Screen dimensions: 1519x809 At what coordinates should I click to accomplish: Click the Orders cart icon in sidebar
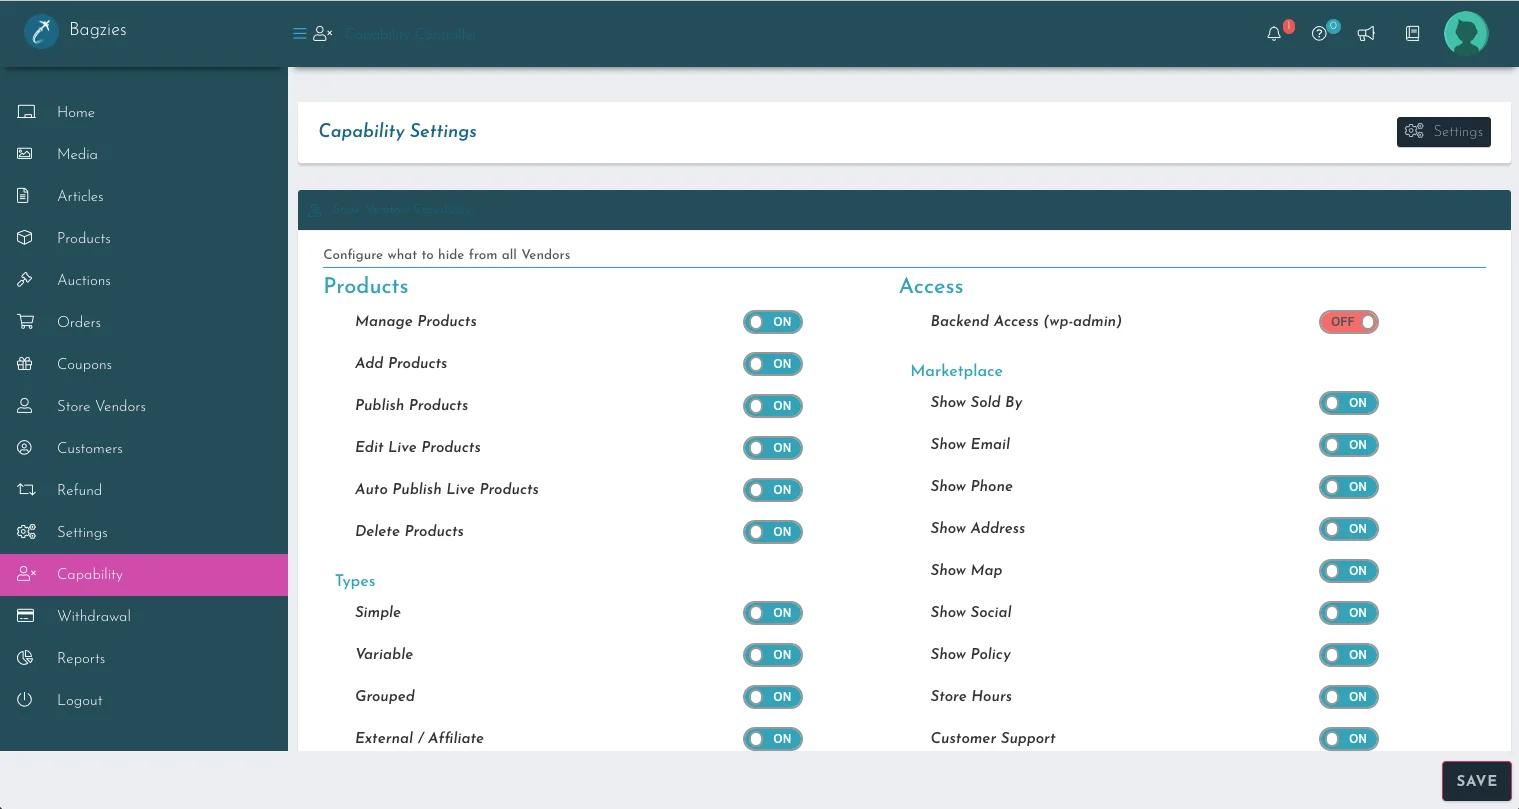pyautogui.click(x=26, y=322)
